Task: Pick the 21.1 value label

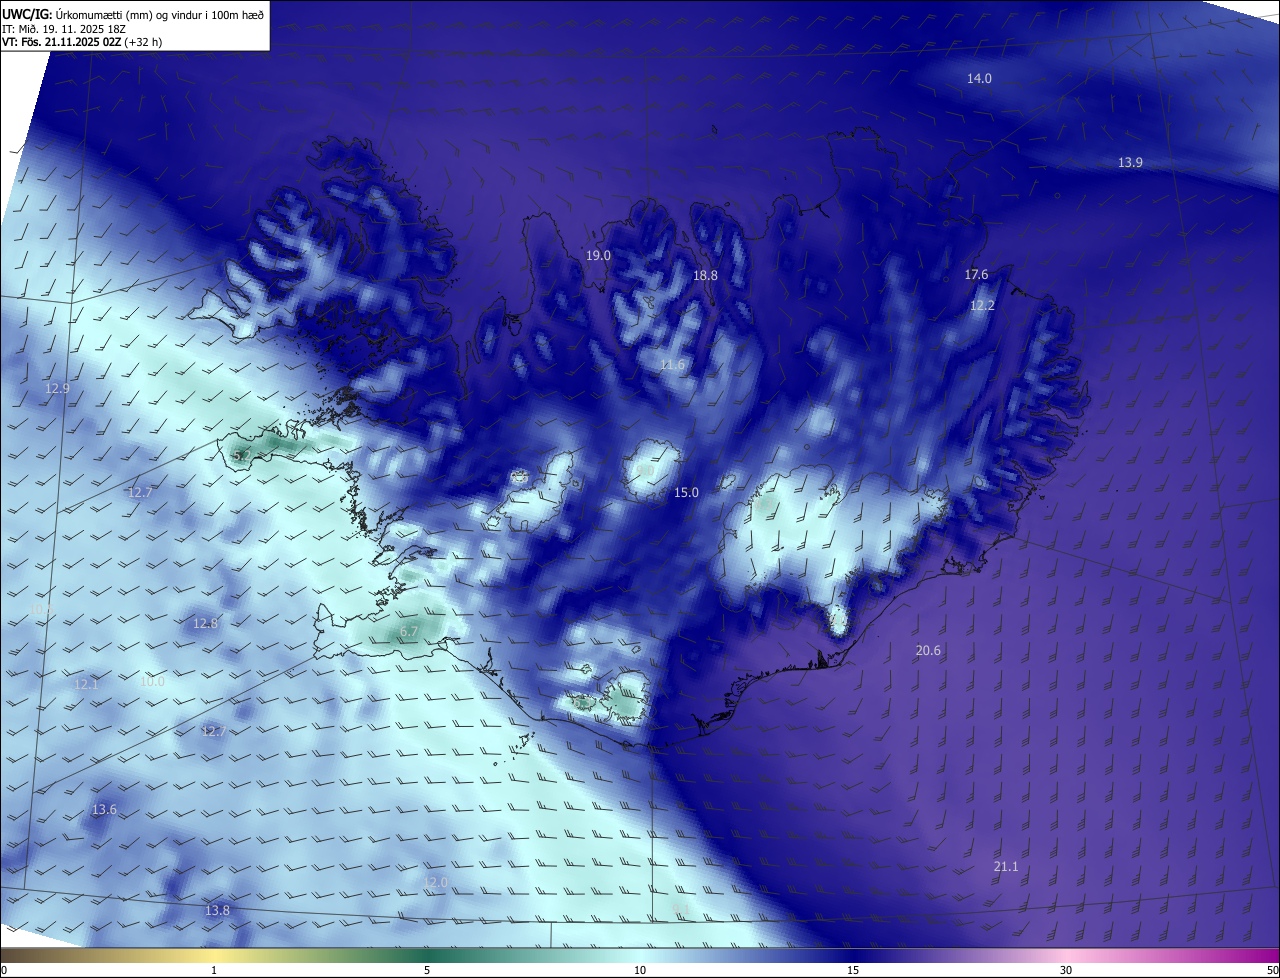Action: click(1006, 866)
